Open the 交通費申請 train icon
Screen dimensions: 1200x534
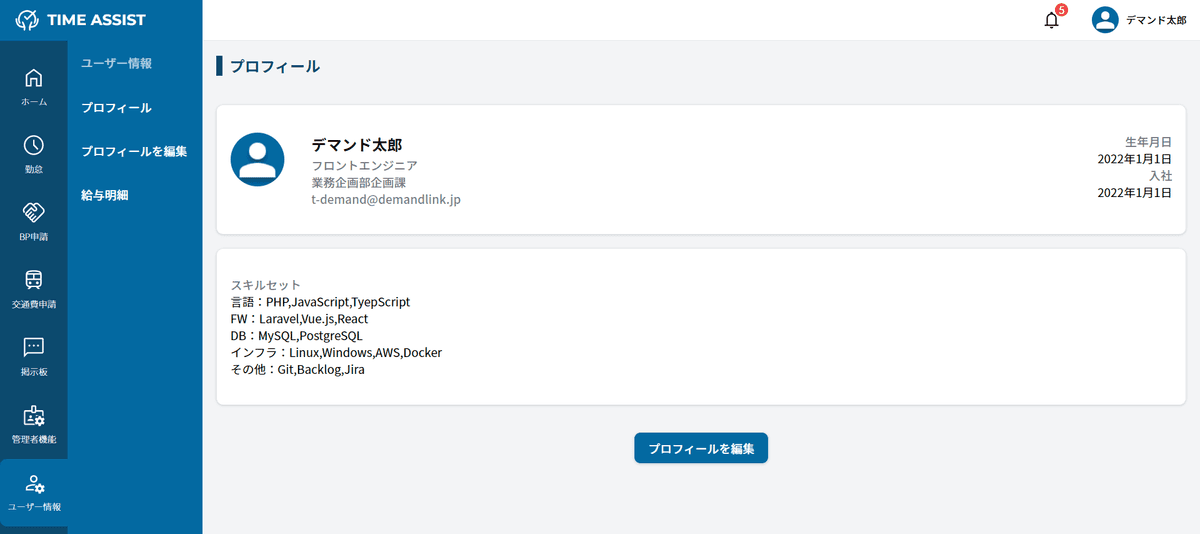pos(34,279)
